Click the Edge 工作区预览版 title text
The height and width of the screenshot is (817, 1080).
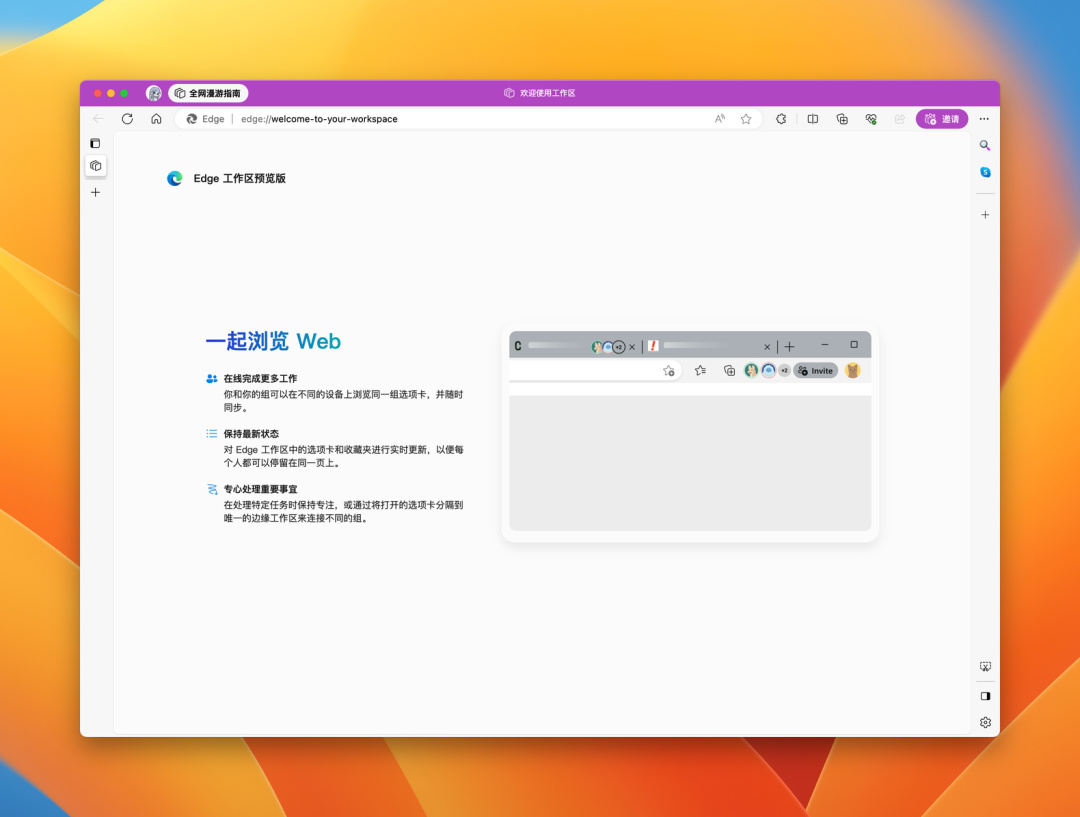point(240,178)
